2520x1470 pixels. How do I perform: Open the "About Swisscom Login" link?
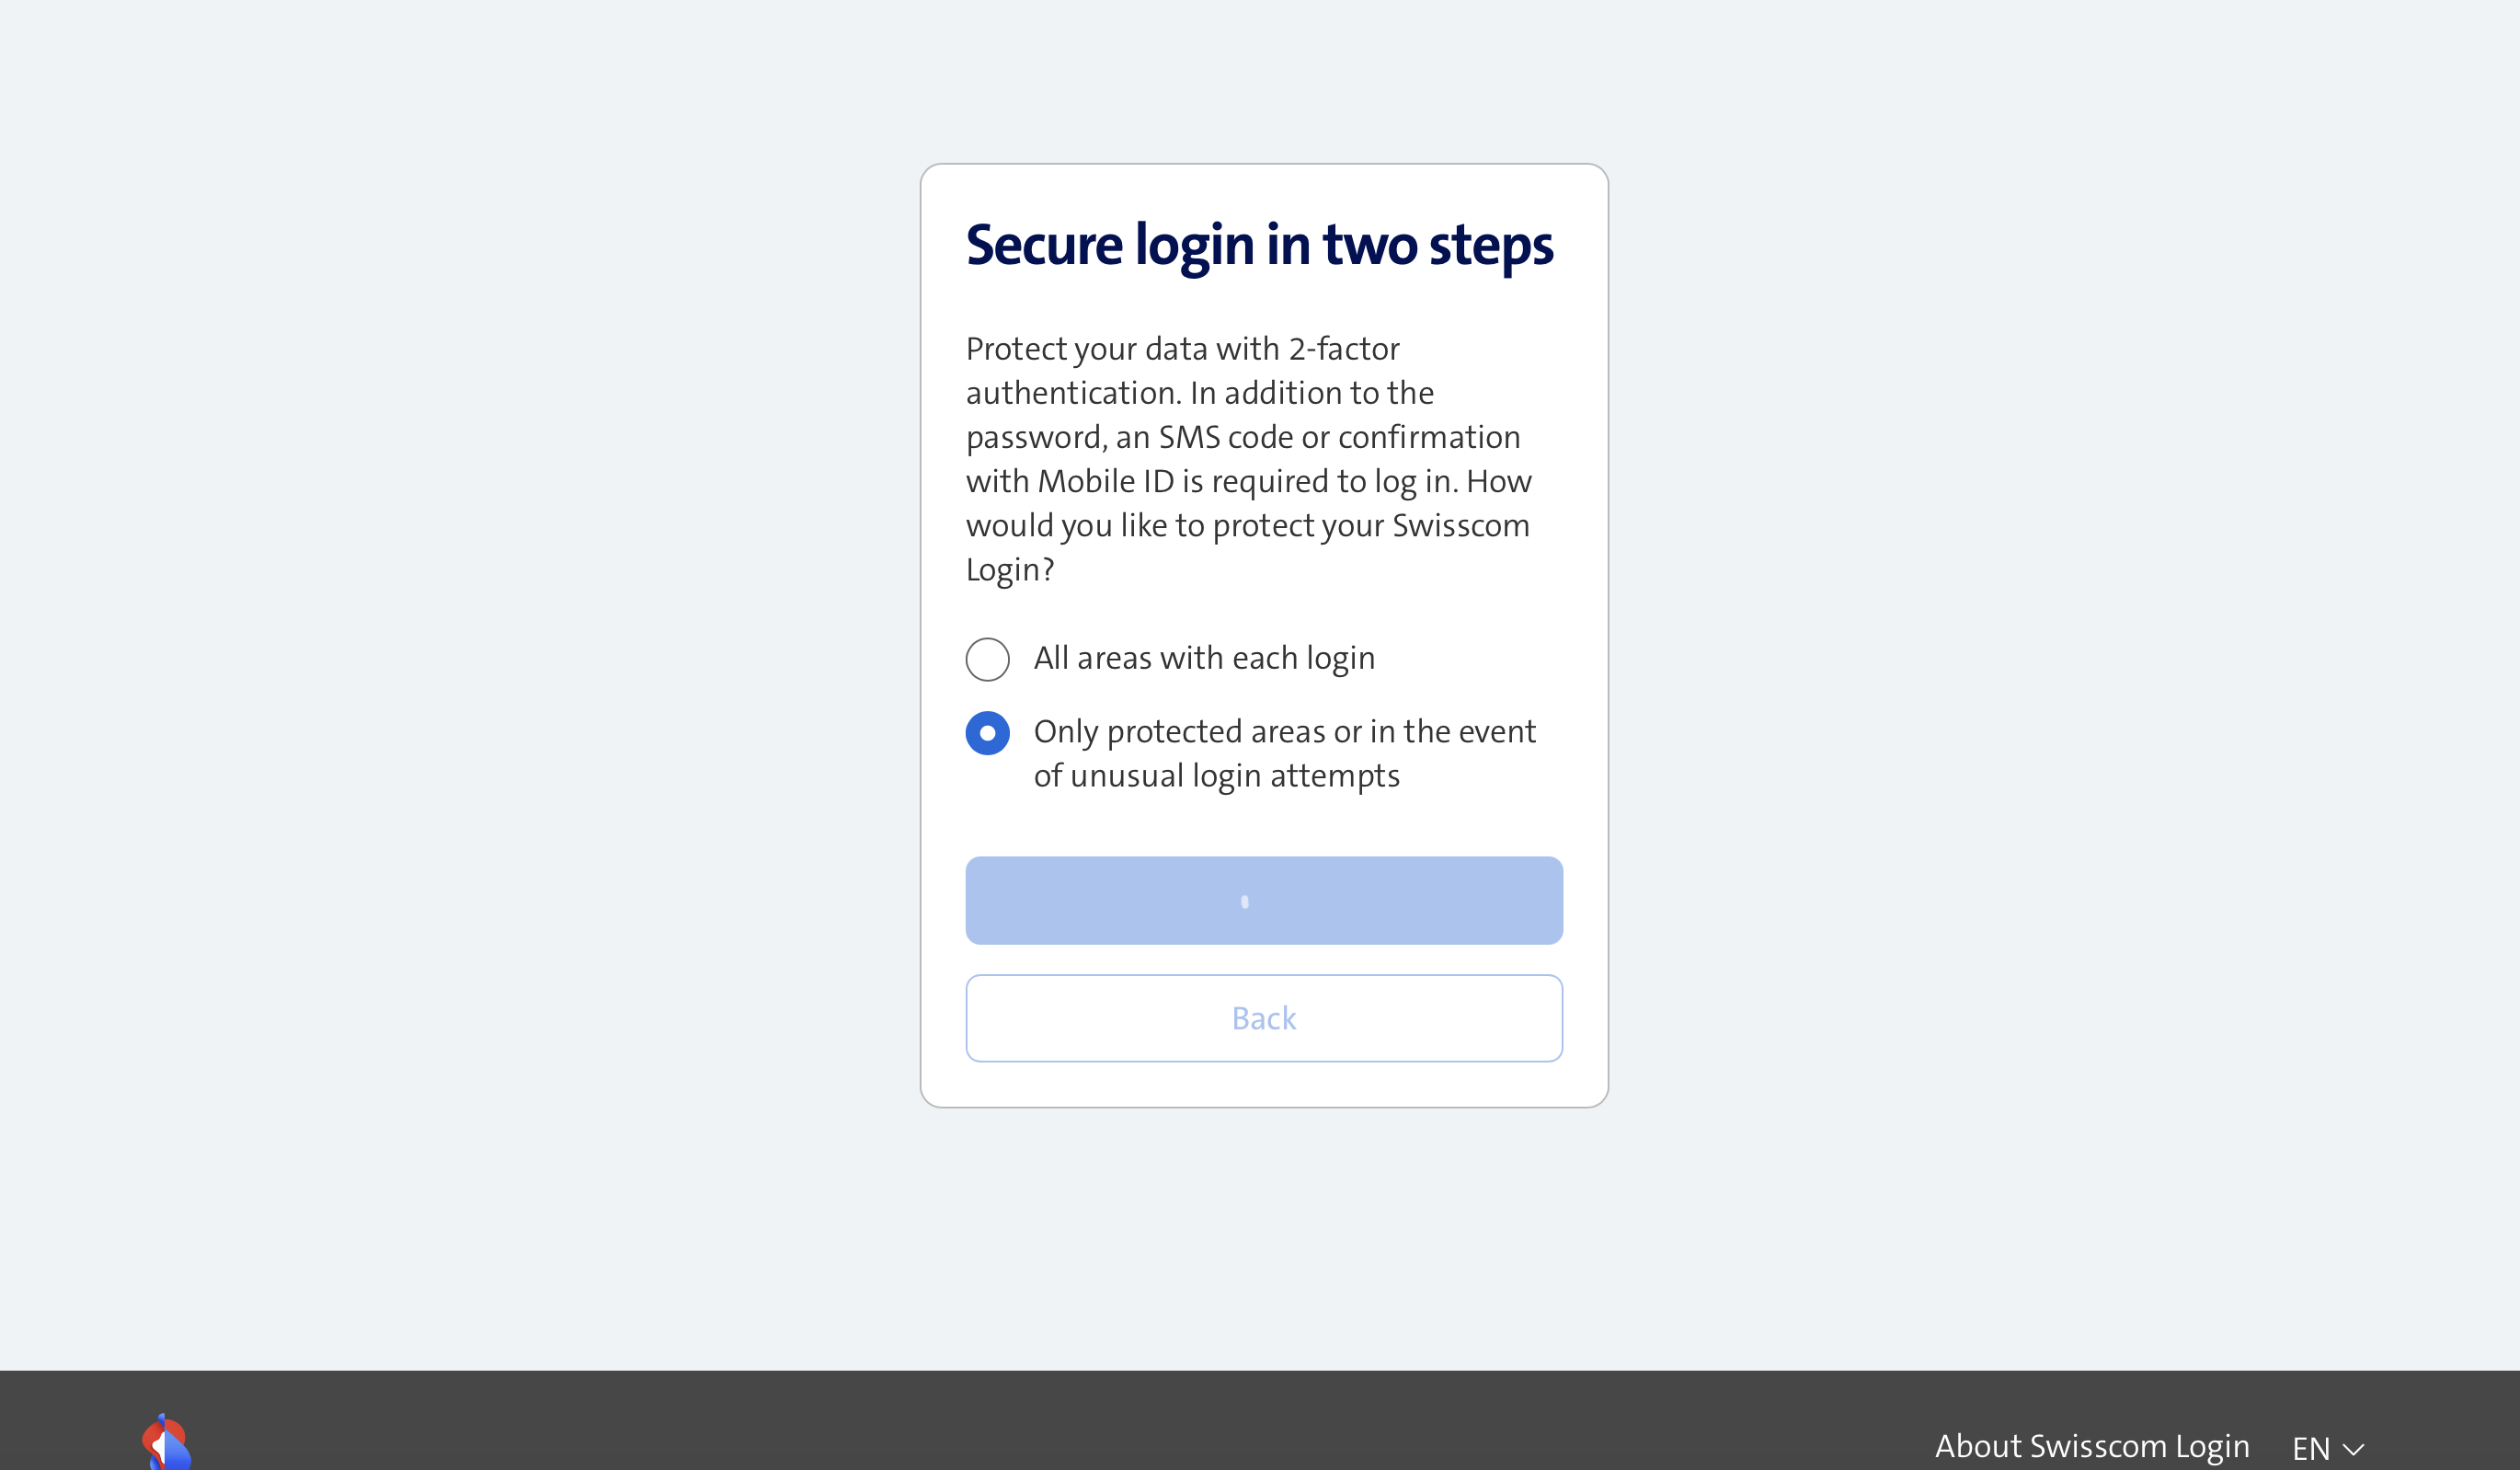[x=2091, y=1446]
